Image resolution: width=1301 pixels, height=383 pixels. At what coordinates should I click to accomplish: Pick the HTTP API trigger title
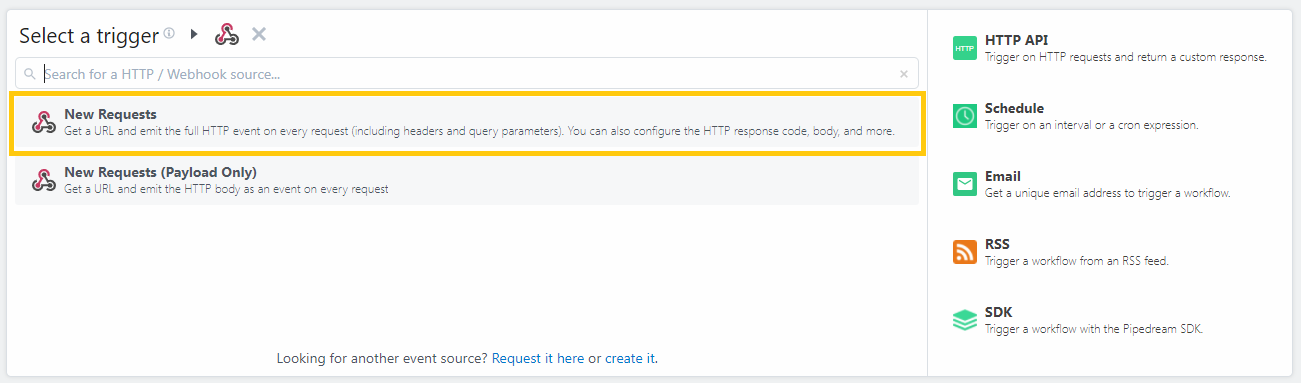tap(1016, 40)
